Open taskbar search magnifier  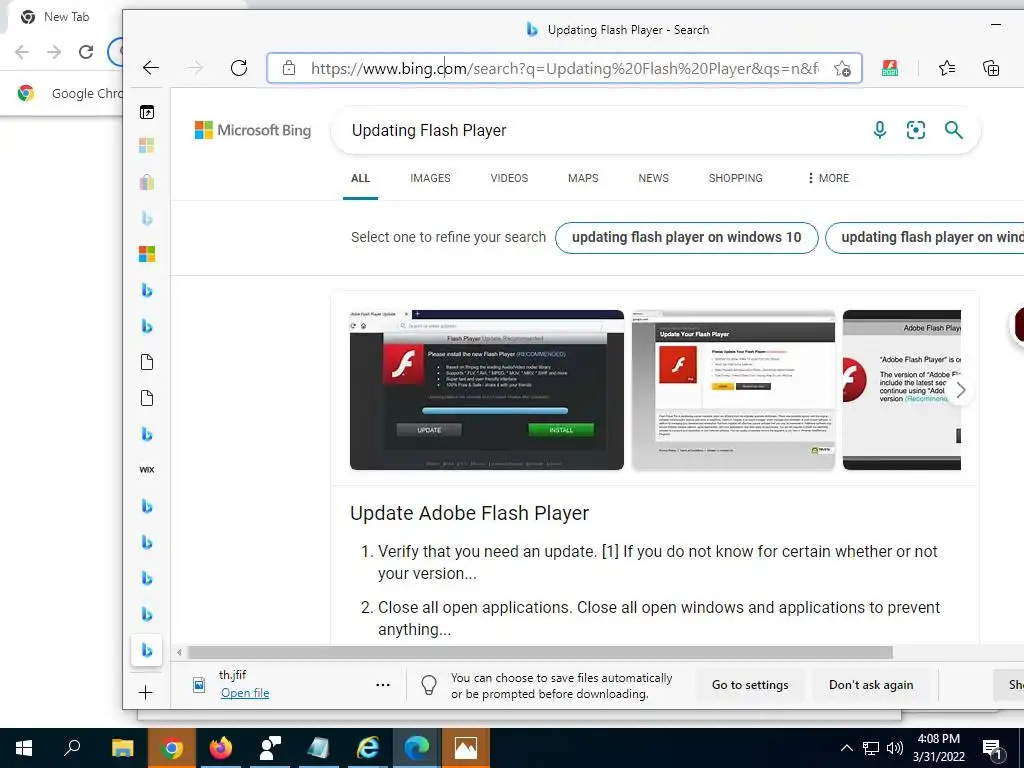click(72, 748)
